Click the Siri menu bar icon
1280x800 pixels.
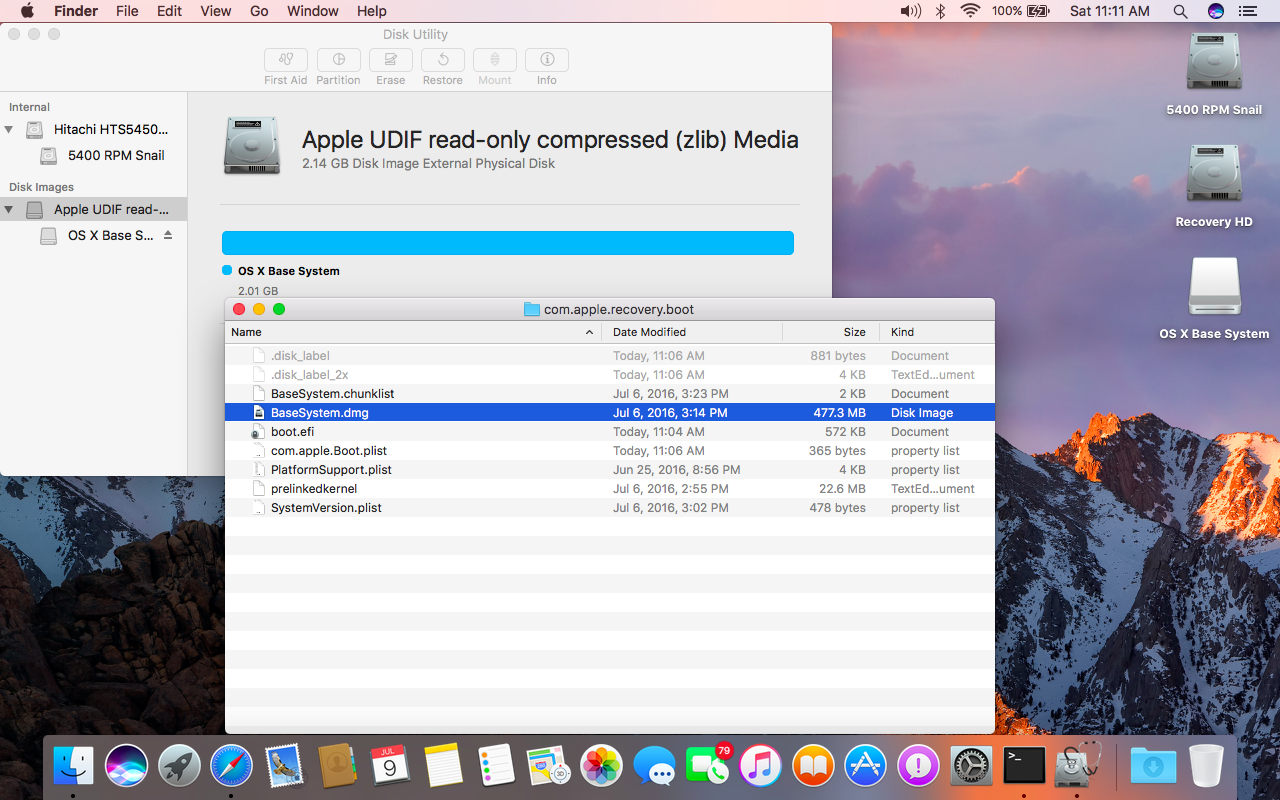[1216, 11]
